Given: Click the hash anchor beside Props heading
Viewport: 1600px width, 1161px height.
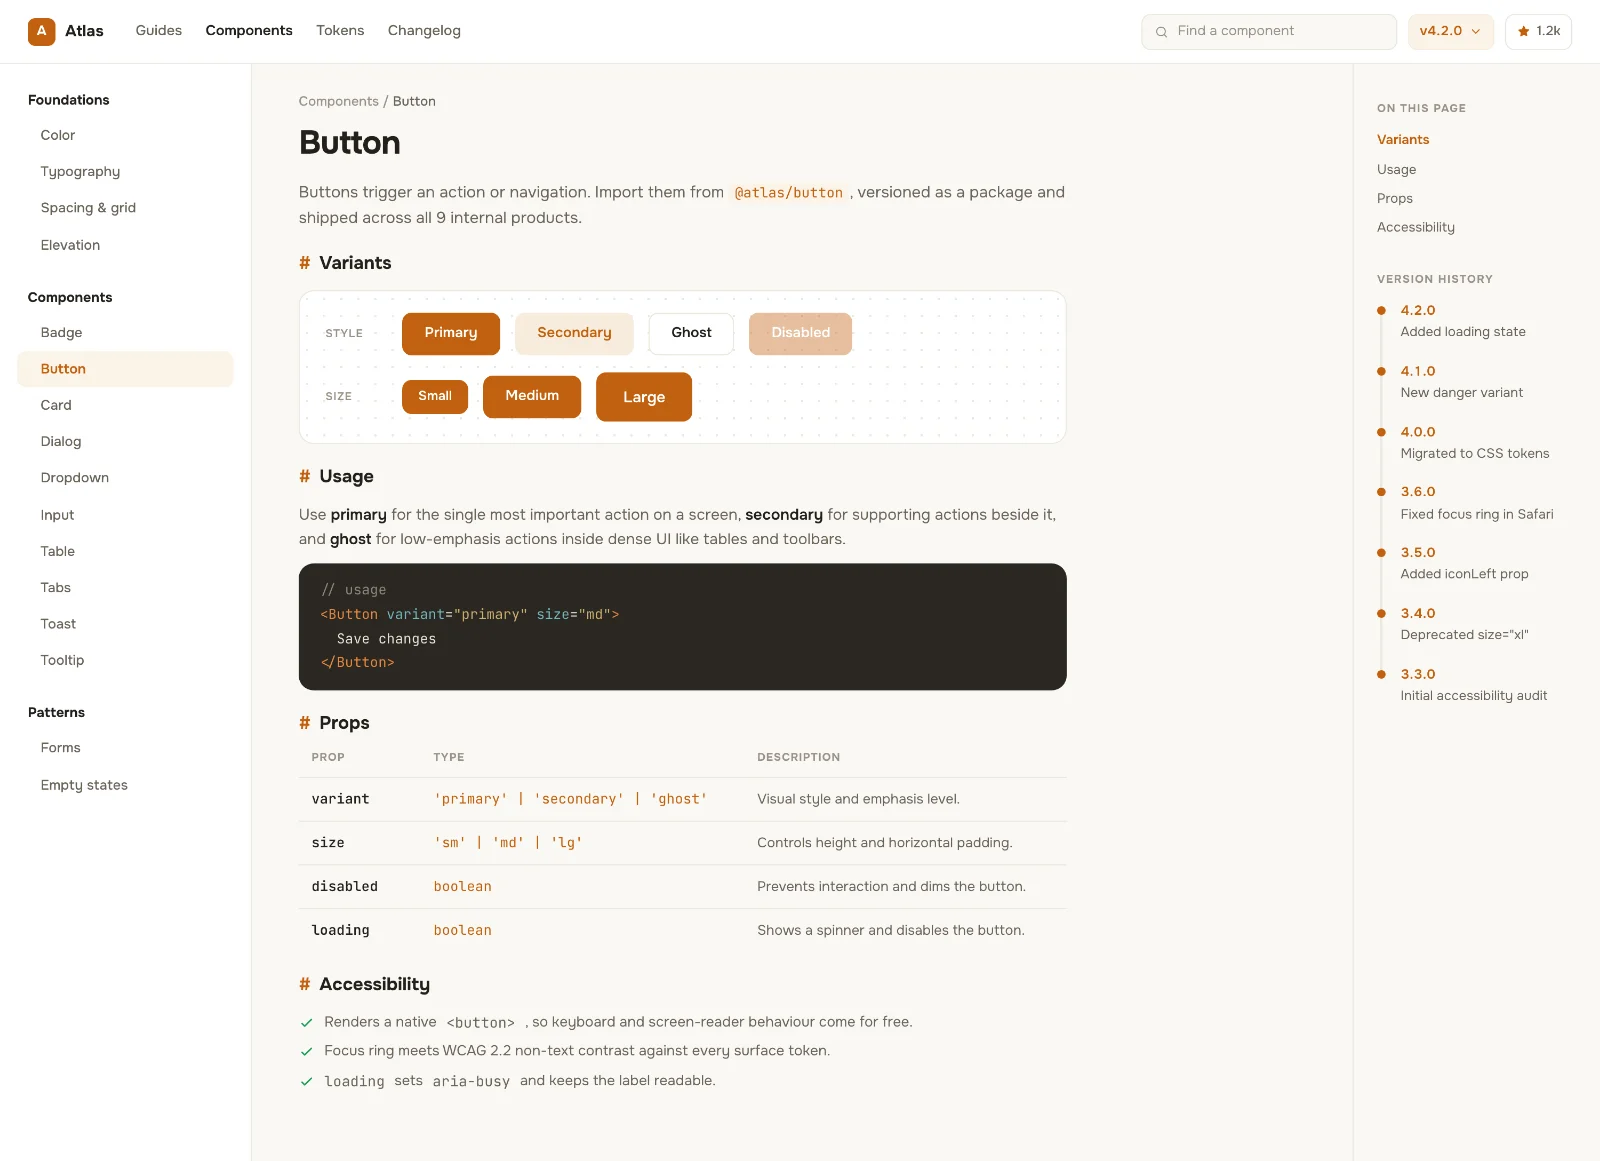Looking at the screenshot, I should click(305, 723).
